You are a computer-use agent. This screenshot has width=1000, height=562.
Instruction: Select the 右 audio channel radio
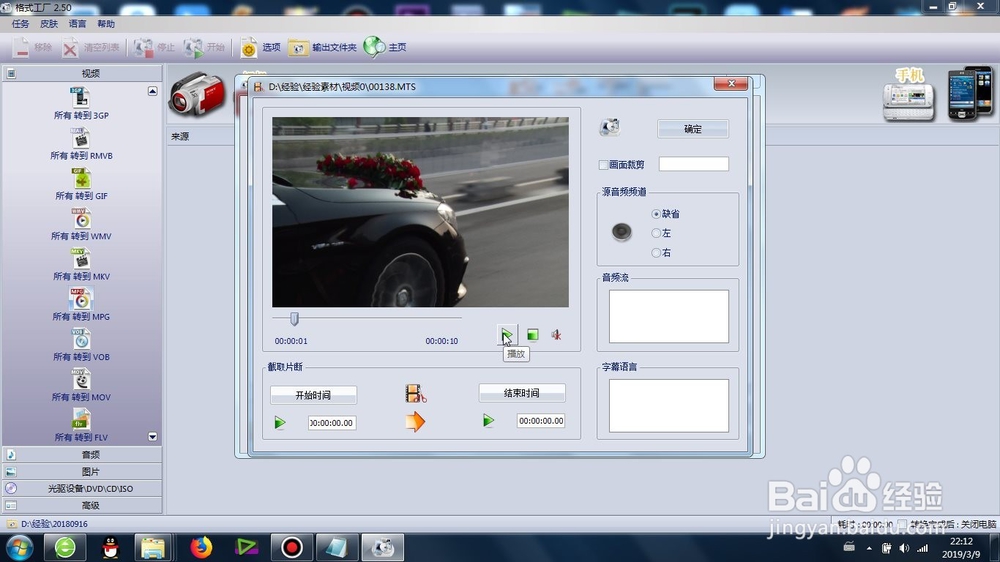click(656, 253)
